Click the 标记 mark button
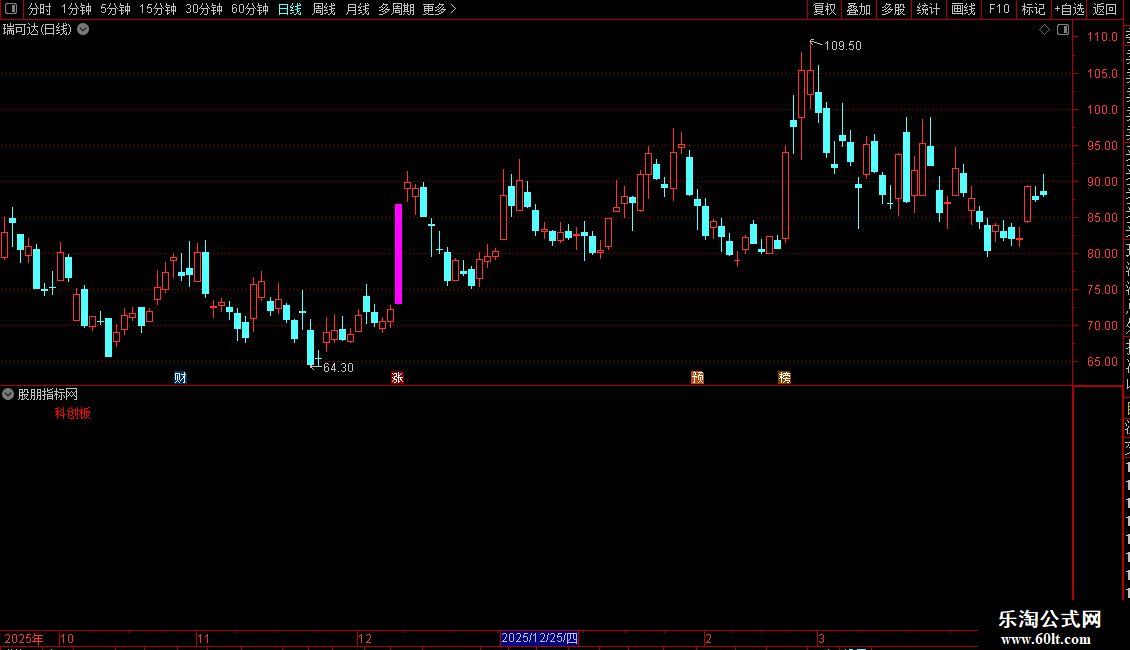The height and width of the screenshot is (650, 1130). [1033, 9]
